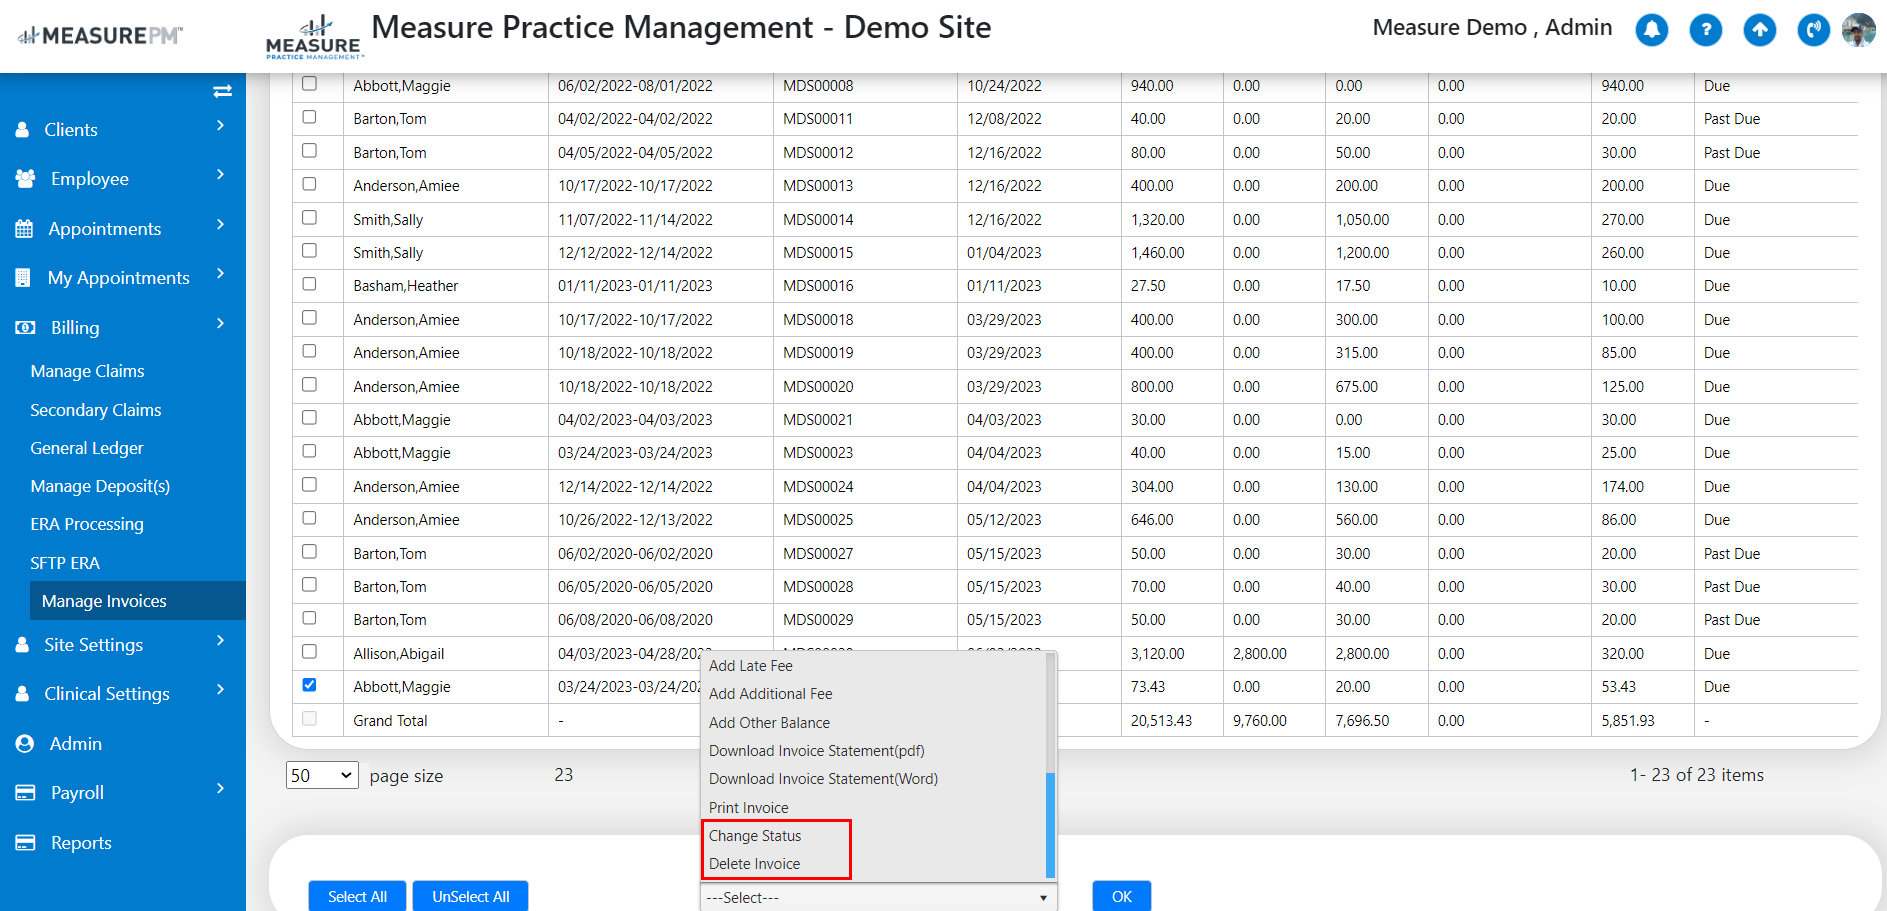
Task: Click the My Appointments clipboard icon
Action: pyautogui.click(x=23, y=278)
